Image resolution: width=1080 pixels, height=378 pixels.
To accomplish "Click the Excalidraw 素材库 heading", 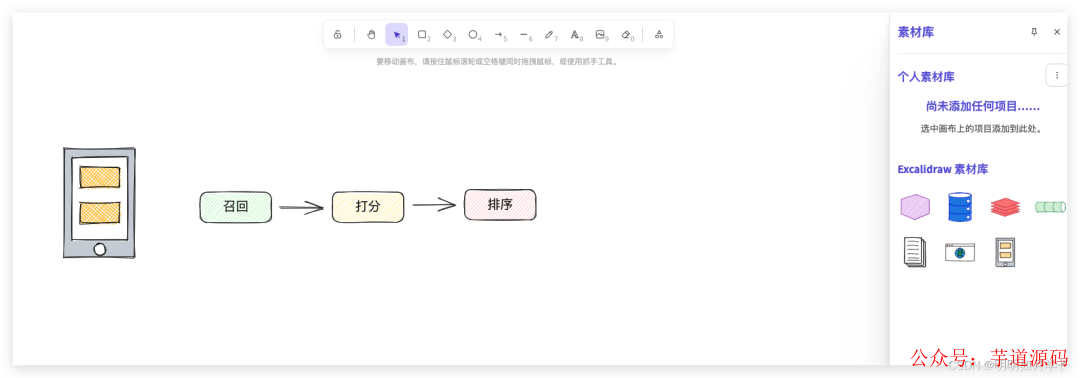I will click(x=943, y=169).
